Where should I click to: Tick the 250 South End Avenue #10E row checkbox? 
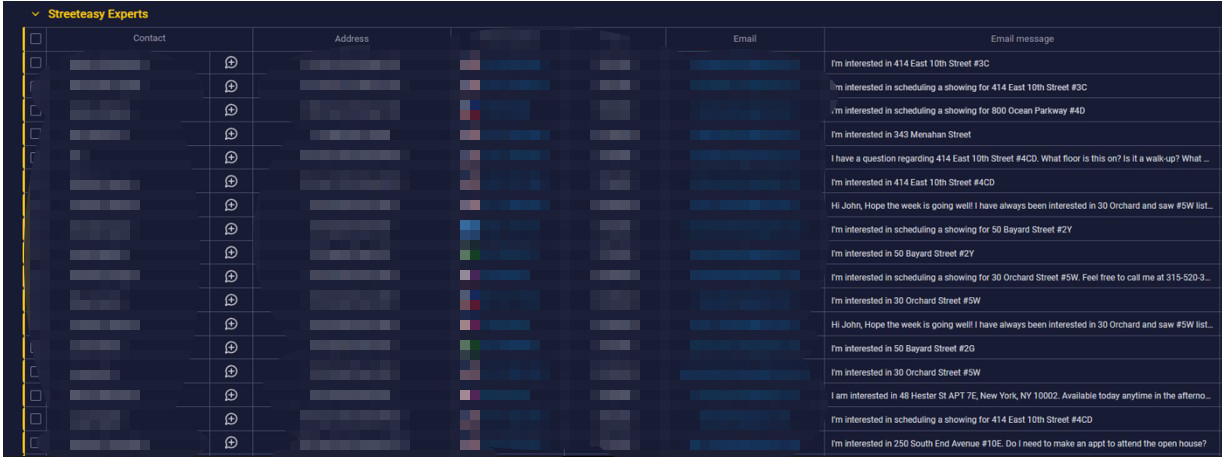point(36,443)
